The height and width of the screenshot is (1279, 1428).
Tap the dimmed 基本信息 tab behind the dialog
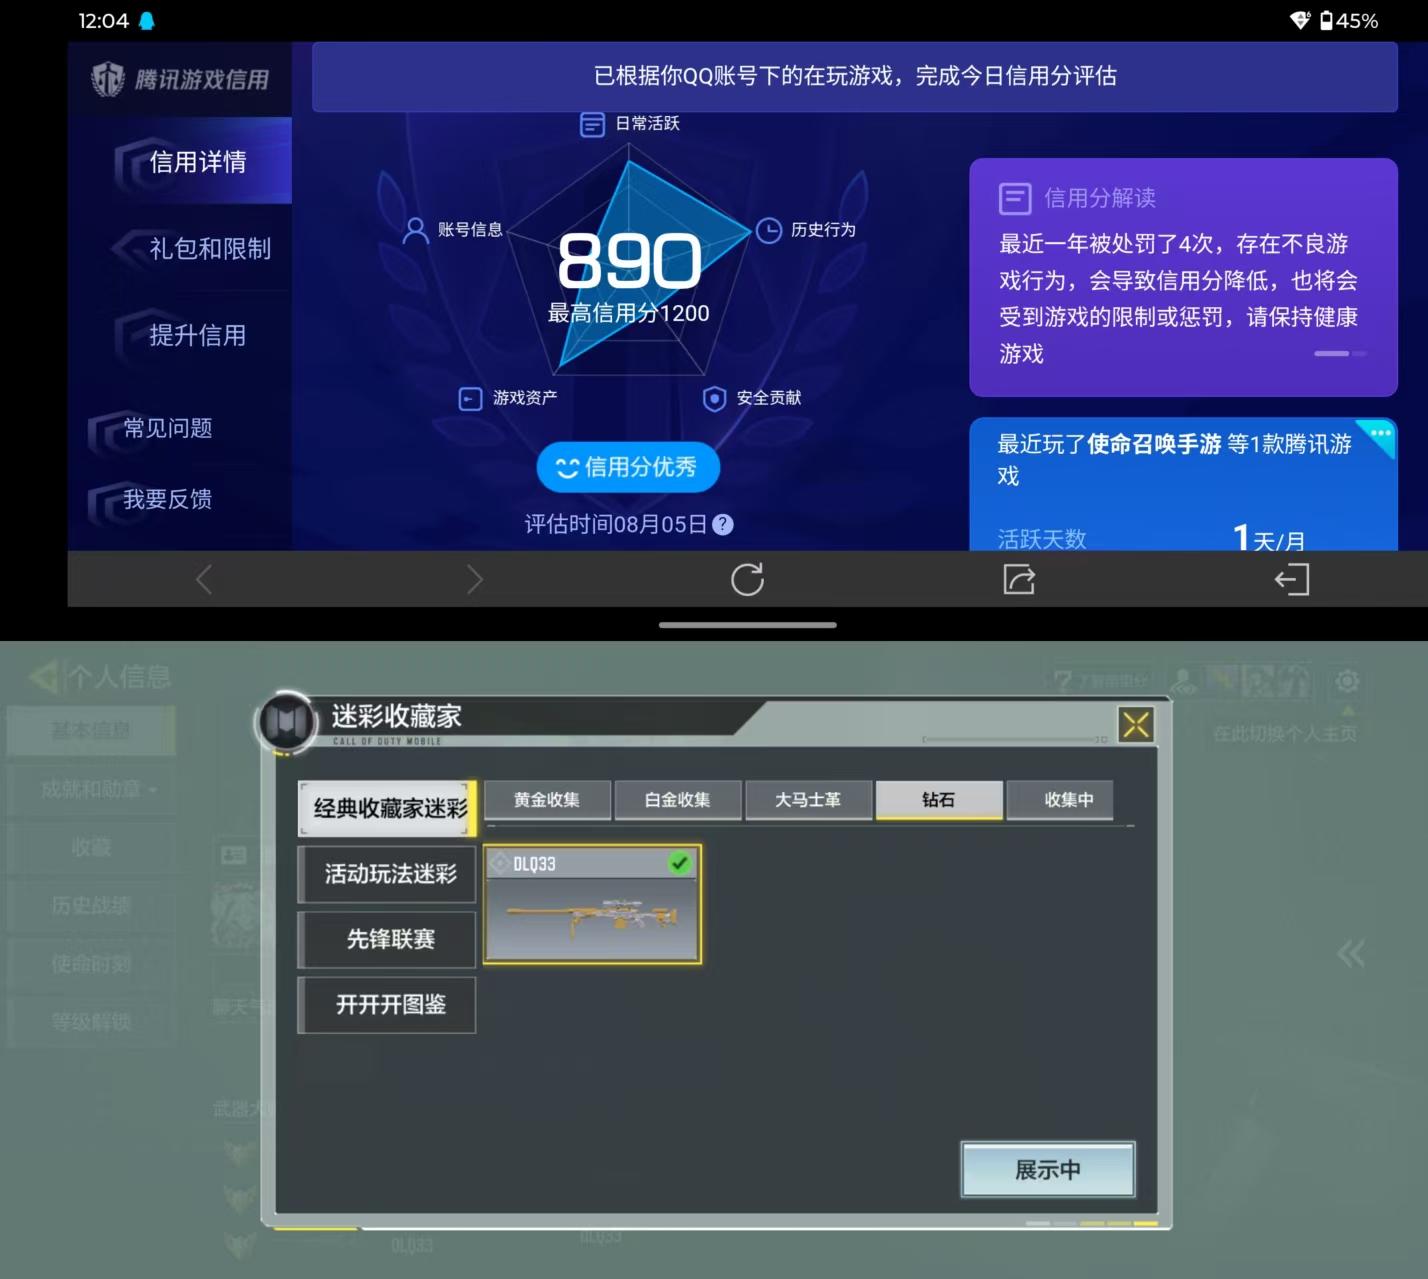pos(91,730)
